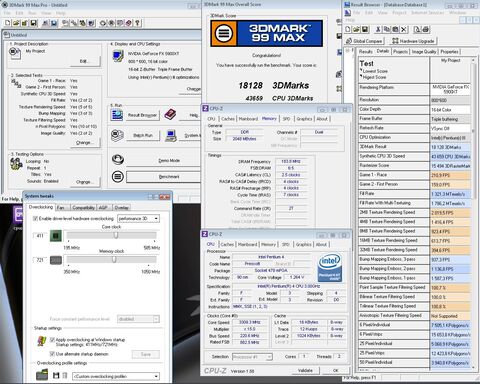Click New document icon in Result Browser toolbar
This screenshot has height=384, width=480.
point(348,29)
